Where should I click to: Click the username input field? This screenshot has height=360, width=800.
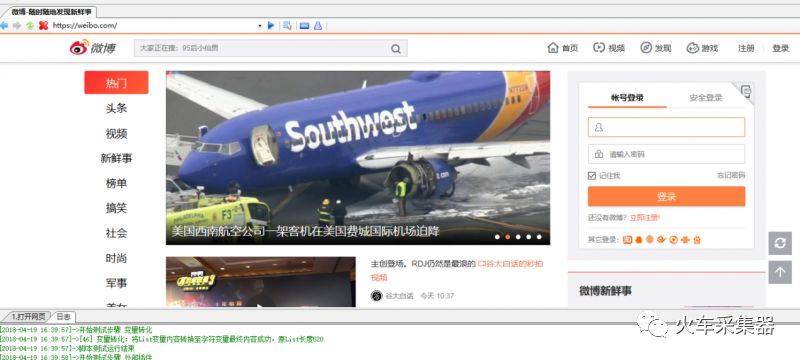coord(666,127)
